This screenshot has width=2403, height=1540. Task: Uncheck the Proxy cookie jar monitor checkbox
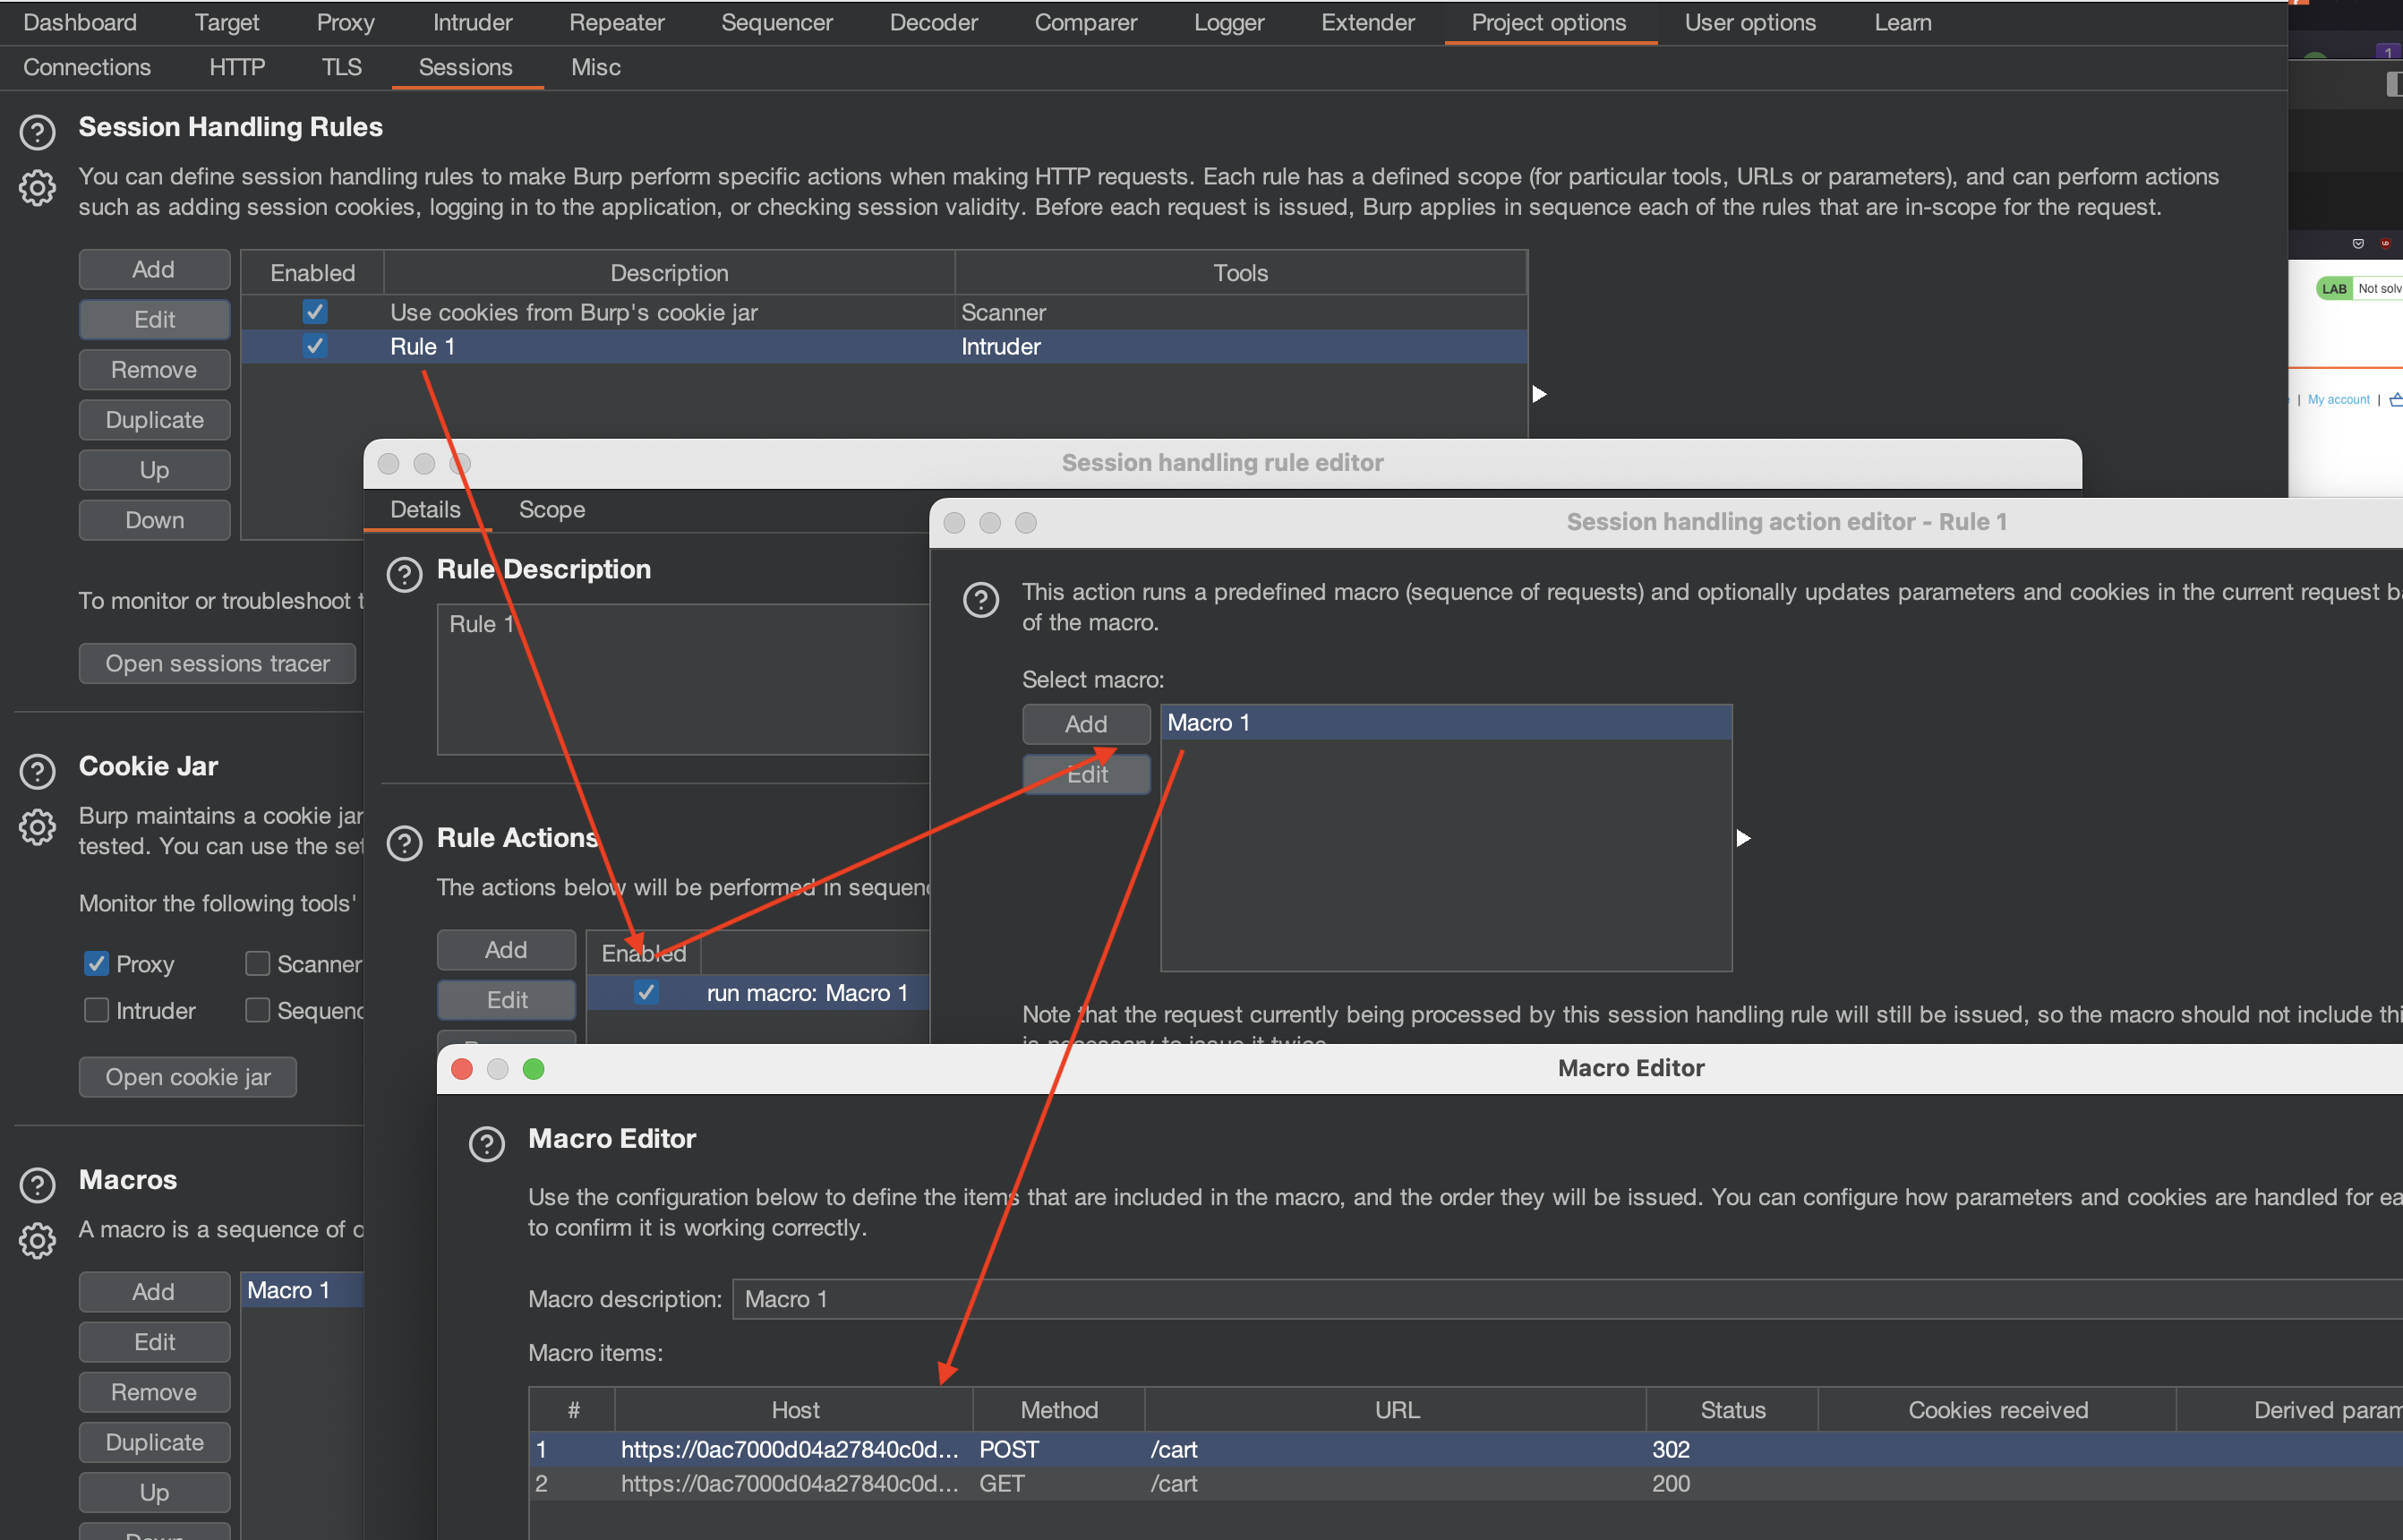pos(96,963)
